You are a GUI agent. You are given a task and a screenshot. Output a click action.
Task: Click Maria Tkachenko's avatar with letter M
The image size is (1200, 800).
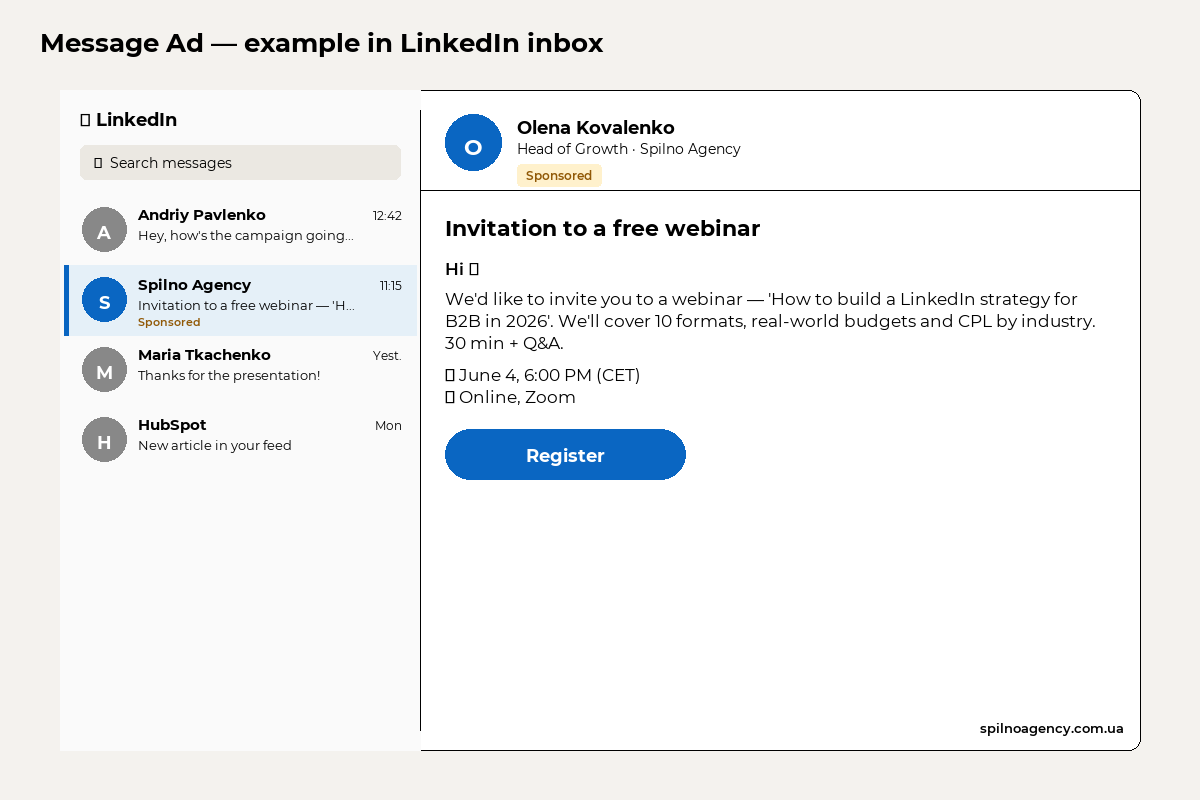[x=104, y=370]
